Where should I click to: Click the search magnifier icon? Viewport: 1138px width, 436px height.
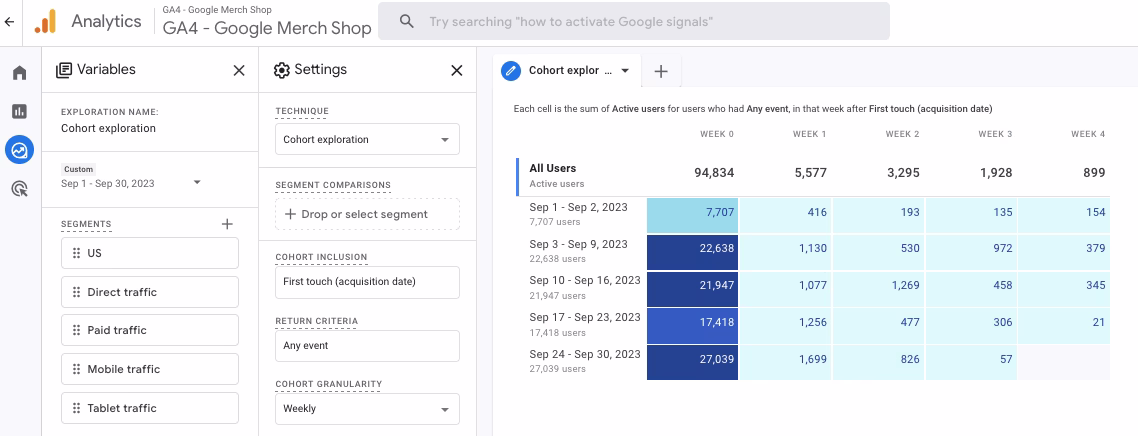click(406, 22)
